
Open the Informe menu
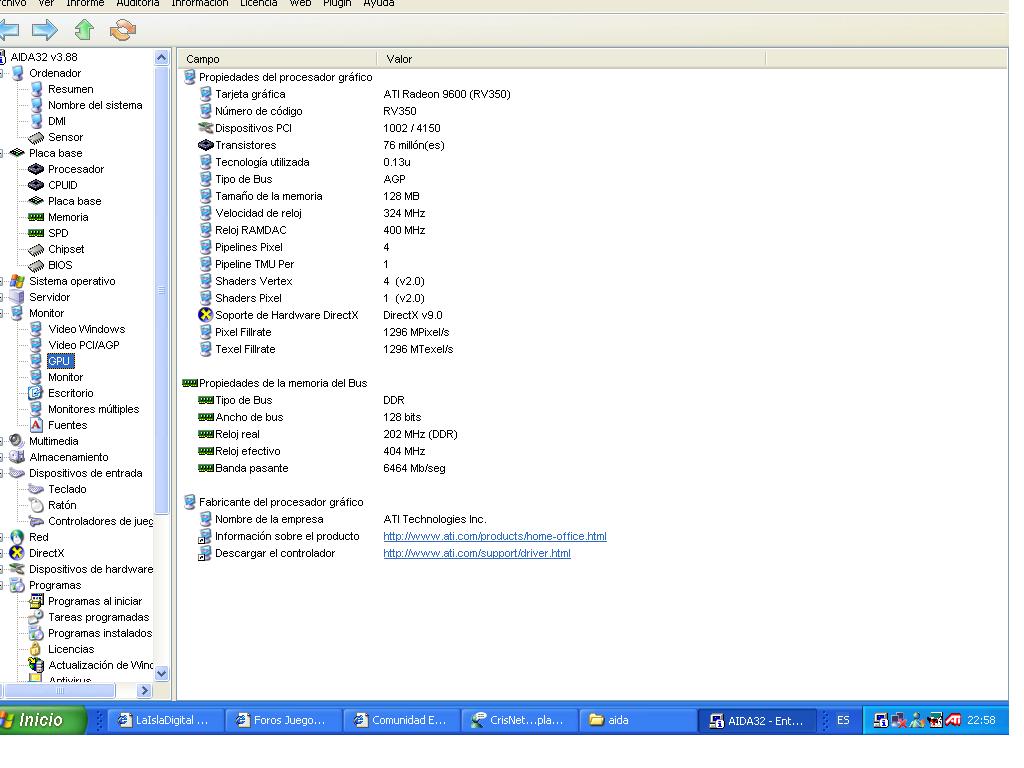85,3
